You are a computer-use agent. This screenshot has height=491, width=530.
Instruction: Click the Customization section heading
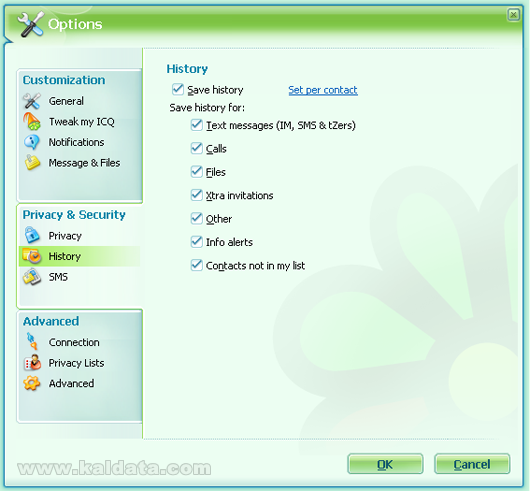click(x=64, y=80)
